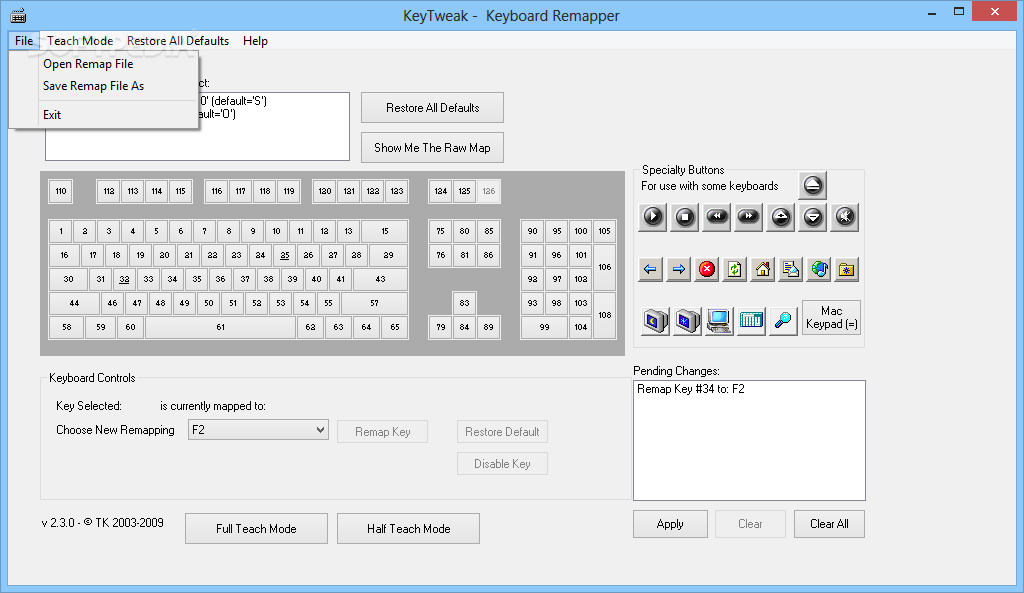Select keyboard key 25
The width and height of the screenshot is (1024, 593).
pos(284,255)
